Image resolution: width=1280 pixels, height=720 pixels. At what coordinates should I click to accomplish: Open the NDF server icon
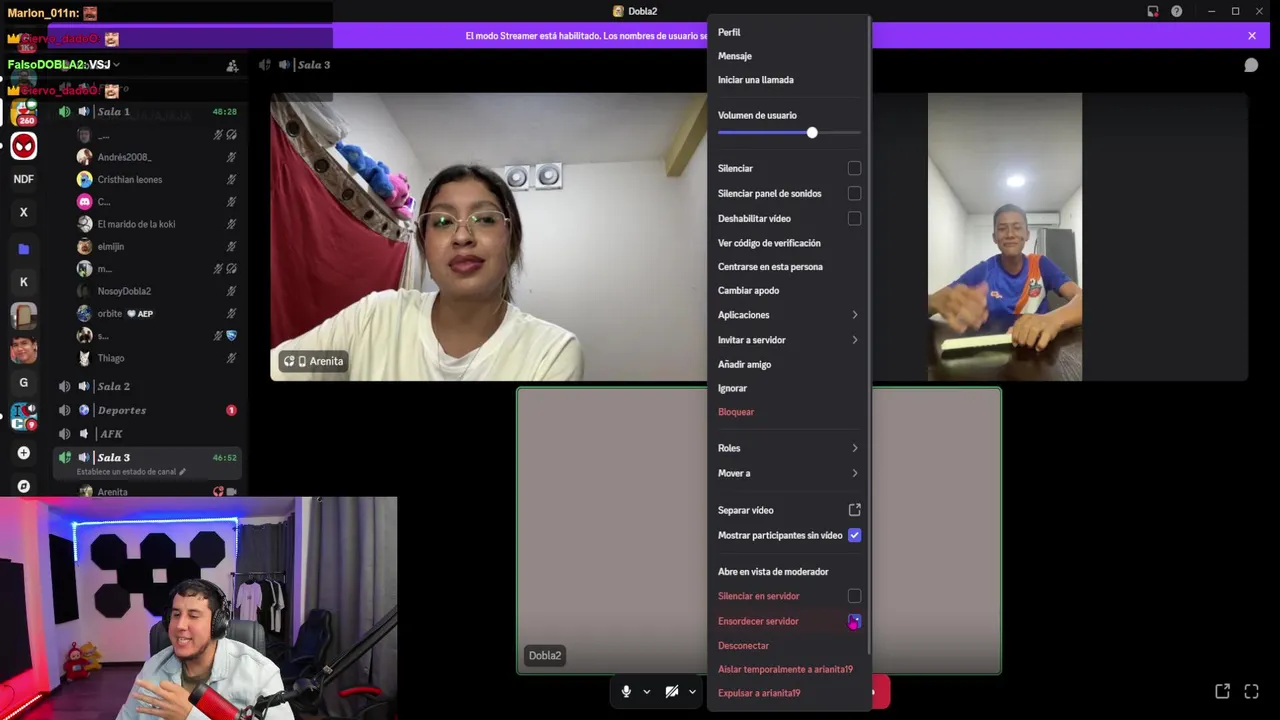tap(24, 179)
